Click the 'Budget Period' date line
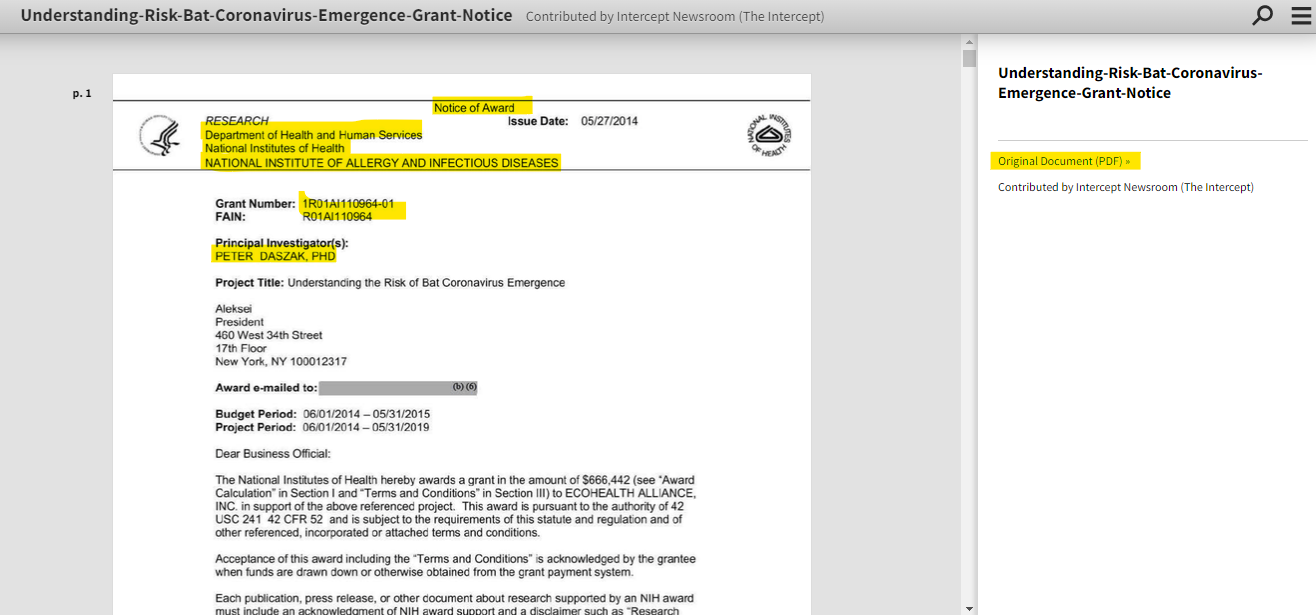This screenshot has width=1316, height=615. [323, 414]
